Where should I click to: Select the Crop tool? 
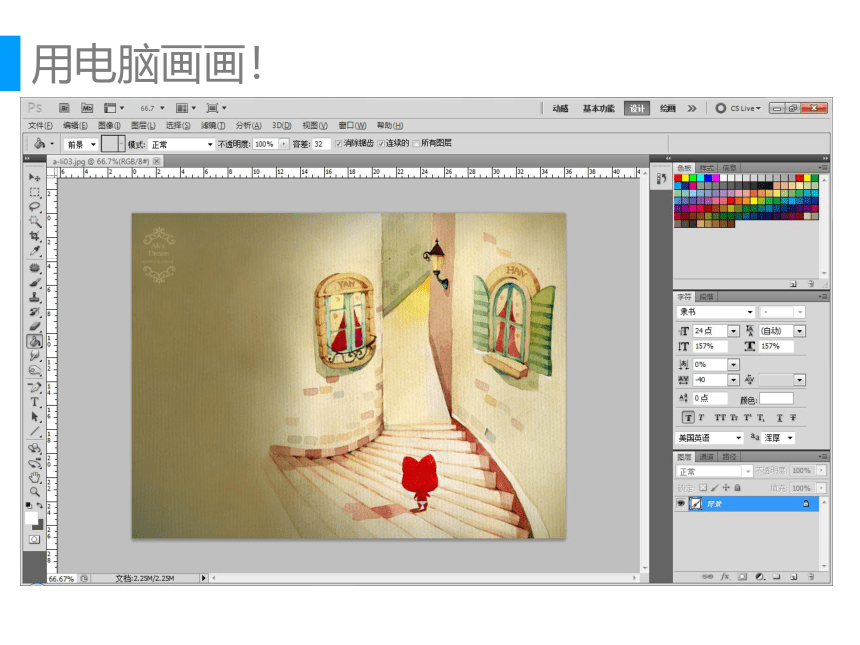(x=35, y=236)
